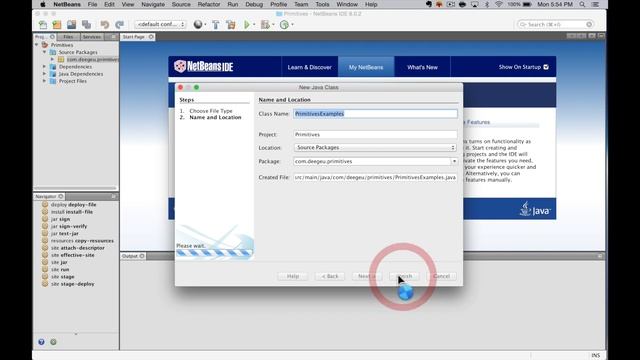Switch to the Services tab
The height and width of the screenshot is (360, 640).
pyautogui.click(x=92, y=37)
